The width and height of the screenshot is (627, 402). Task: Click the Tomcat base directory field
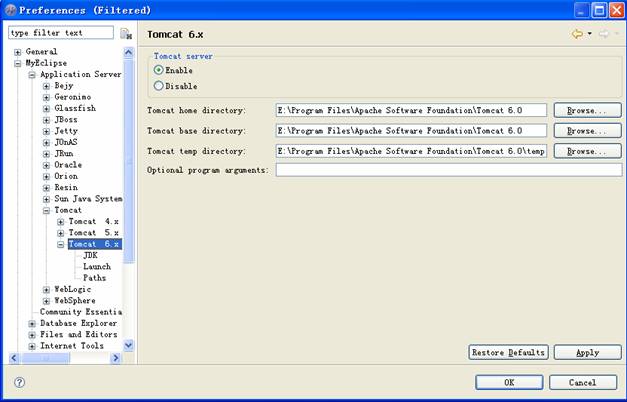click(x=411, y=130)
